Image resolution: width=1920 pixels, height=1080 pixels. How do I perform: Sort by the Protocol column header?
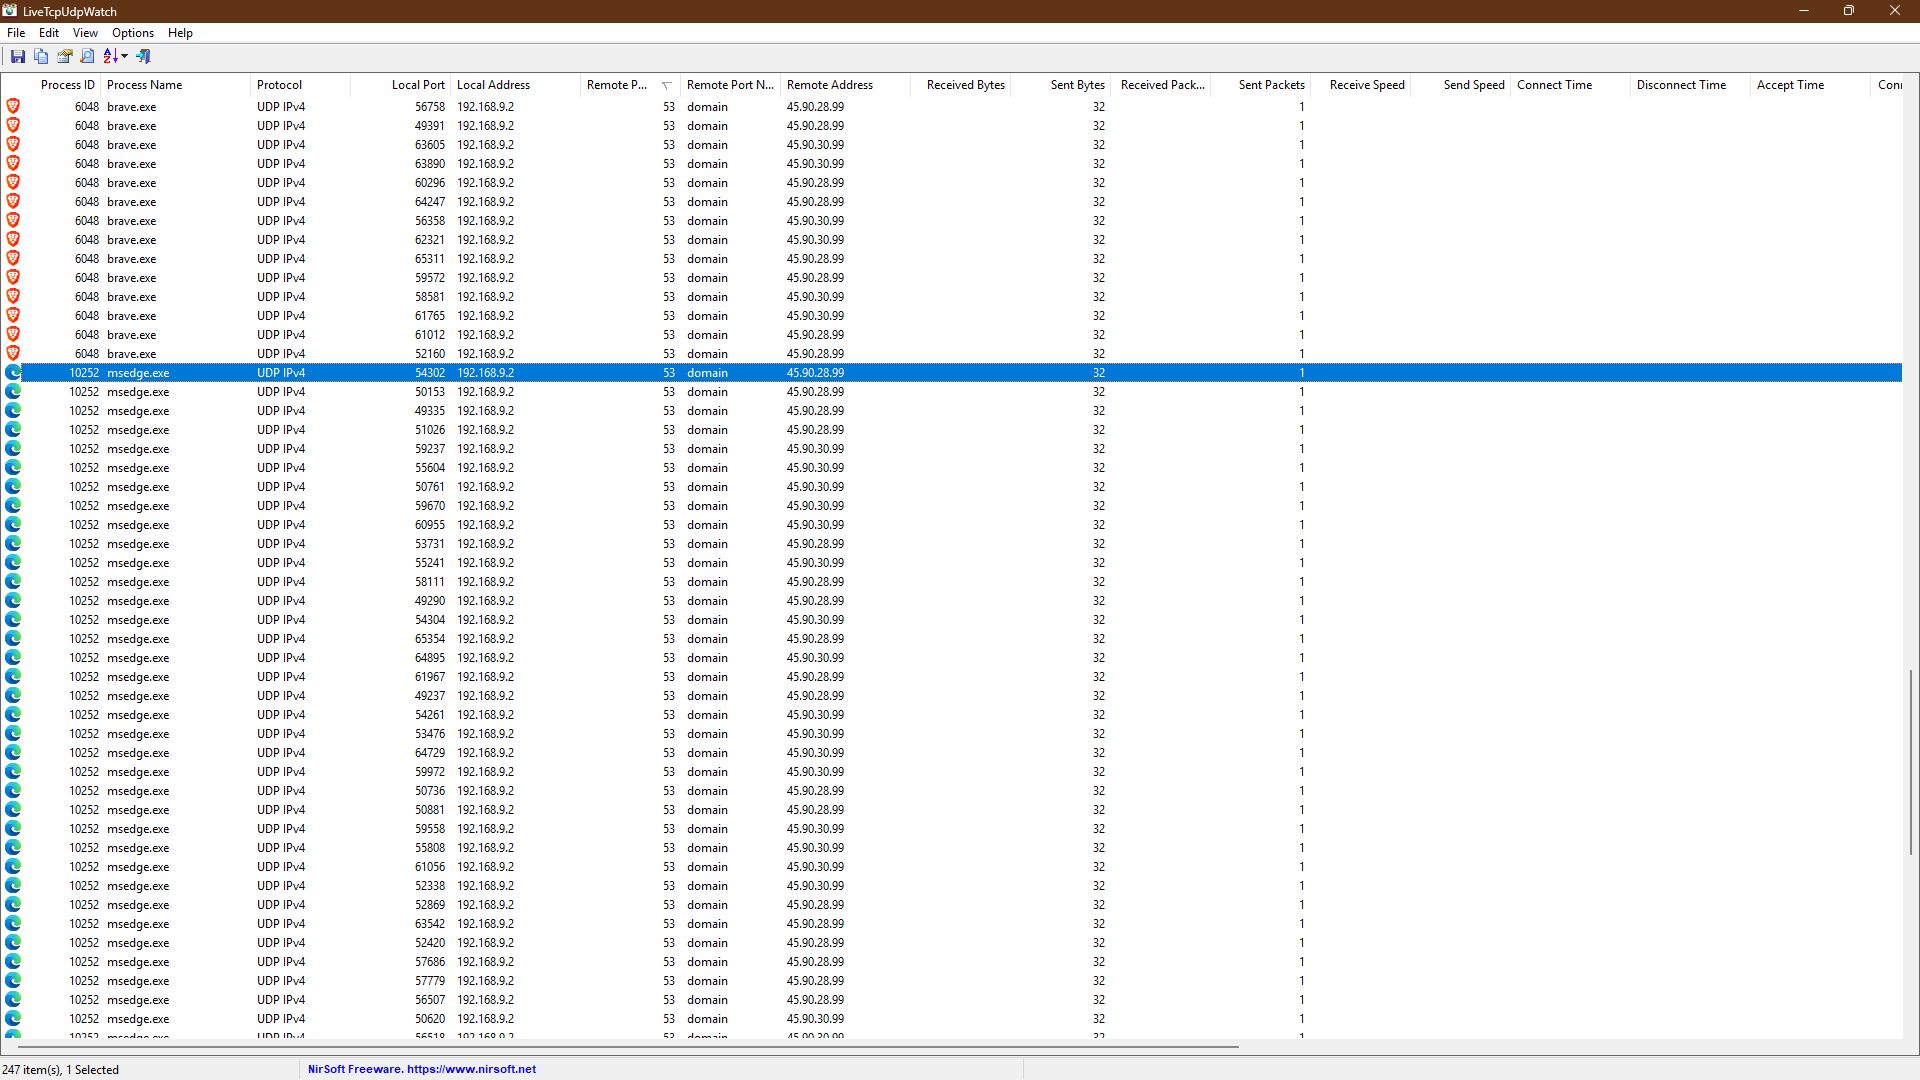[x=300, y=85]
